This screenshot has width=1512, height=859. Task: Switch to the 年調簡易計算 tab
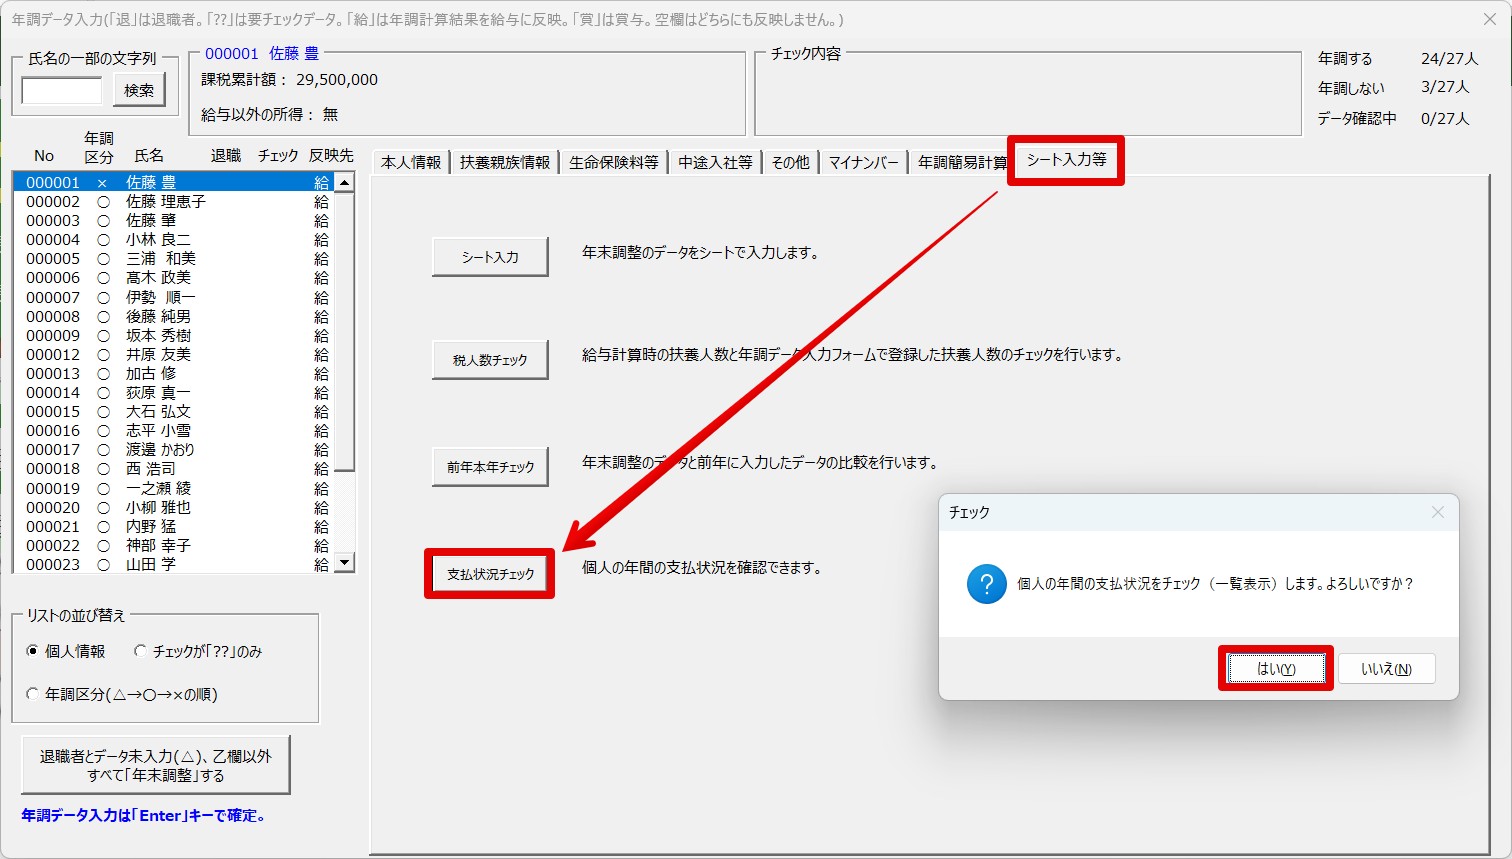961,162
